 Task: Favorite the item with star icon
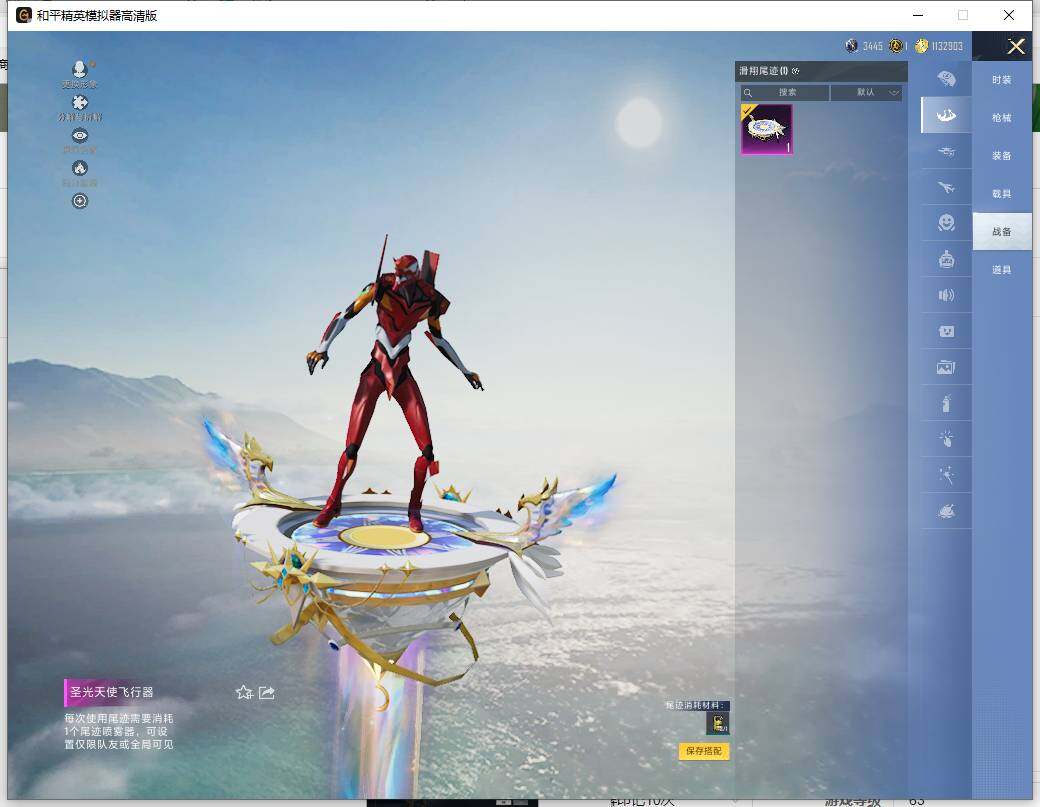pyautogui.click(x=244, y=692)
